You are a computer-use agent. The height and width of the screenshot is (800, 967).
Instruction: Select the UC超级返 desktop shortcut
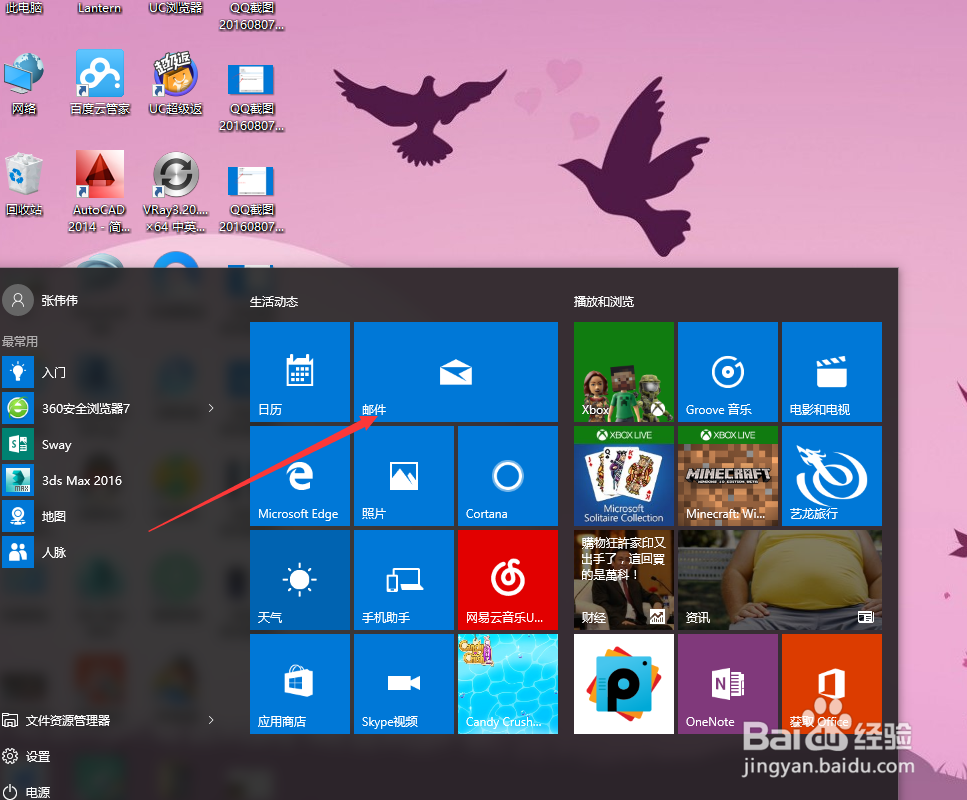[176, 84]
